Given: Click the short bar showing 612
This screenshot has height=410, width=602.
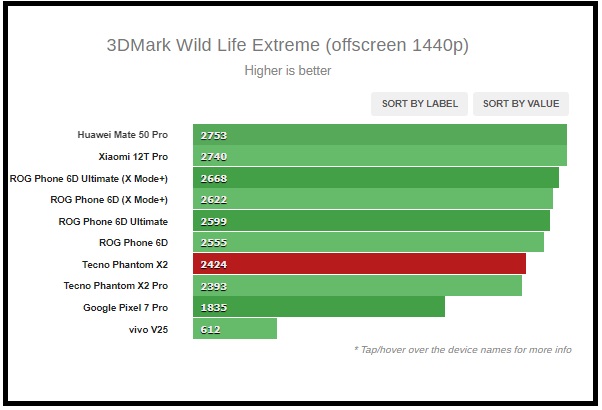Looking at the screenshot, I should coord(234,329).
